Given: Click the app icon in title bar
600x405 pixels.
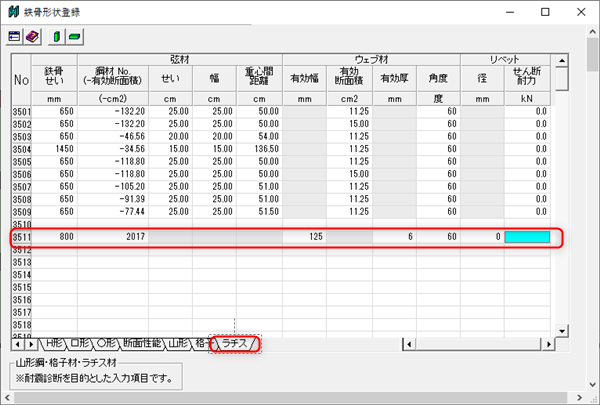Looking at the screenshot, I should click(12, 11).
